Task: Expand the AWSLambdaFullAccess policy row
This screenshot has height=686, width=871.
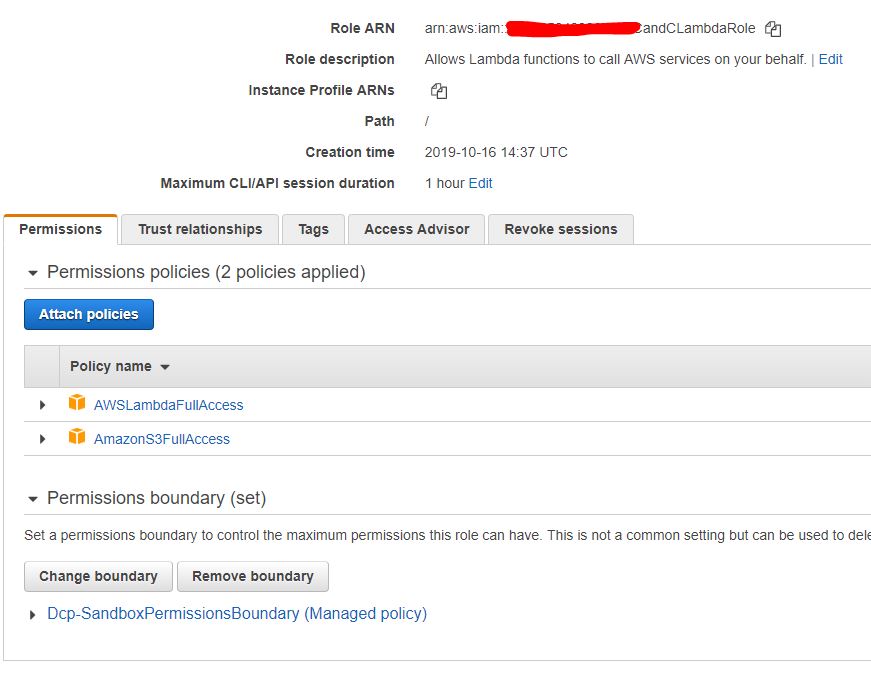Action: tap(42, 405)
